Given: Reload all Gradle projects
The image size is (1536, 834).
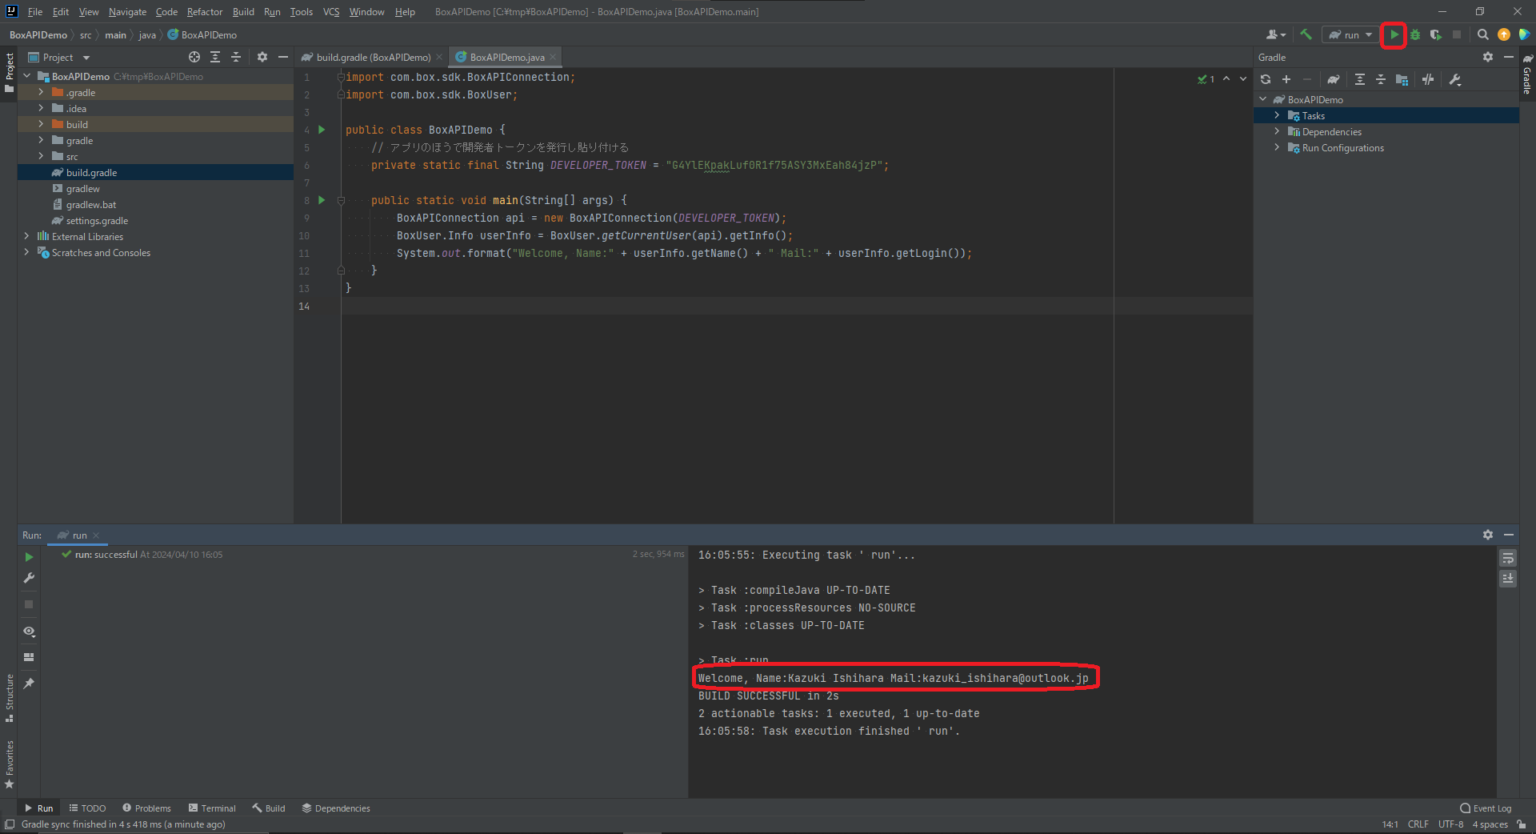Looking at the screenshot, I should (1266, 80).
